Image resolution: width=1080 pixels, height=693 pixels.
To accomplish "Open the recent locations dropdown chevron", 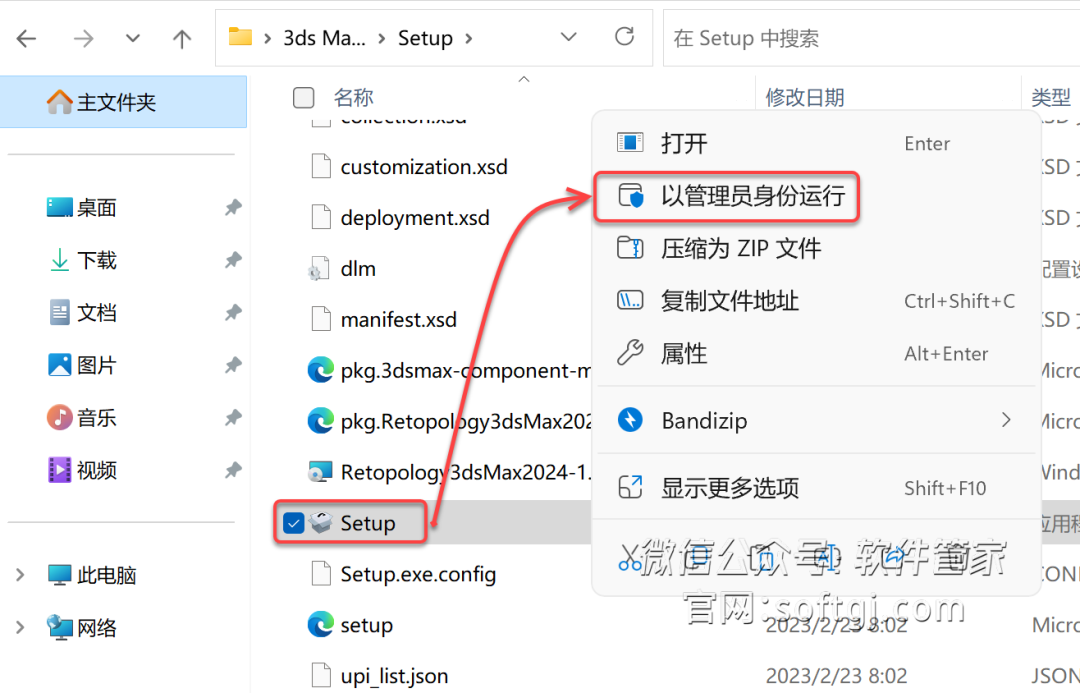I will pyautogui.click(x=133, y=39).
